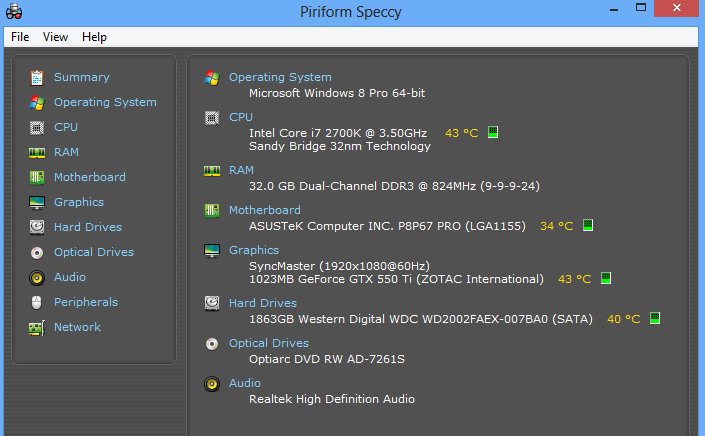Click the Speccy app icon in title bar

click(x=14, y=12)
